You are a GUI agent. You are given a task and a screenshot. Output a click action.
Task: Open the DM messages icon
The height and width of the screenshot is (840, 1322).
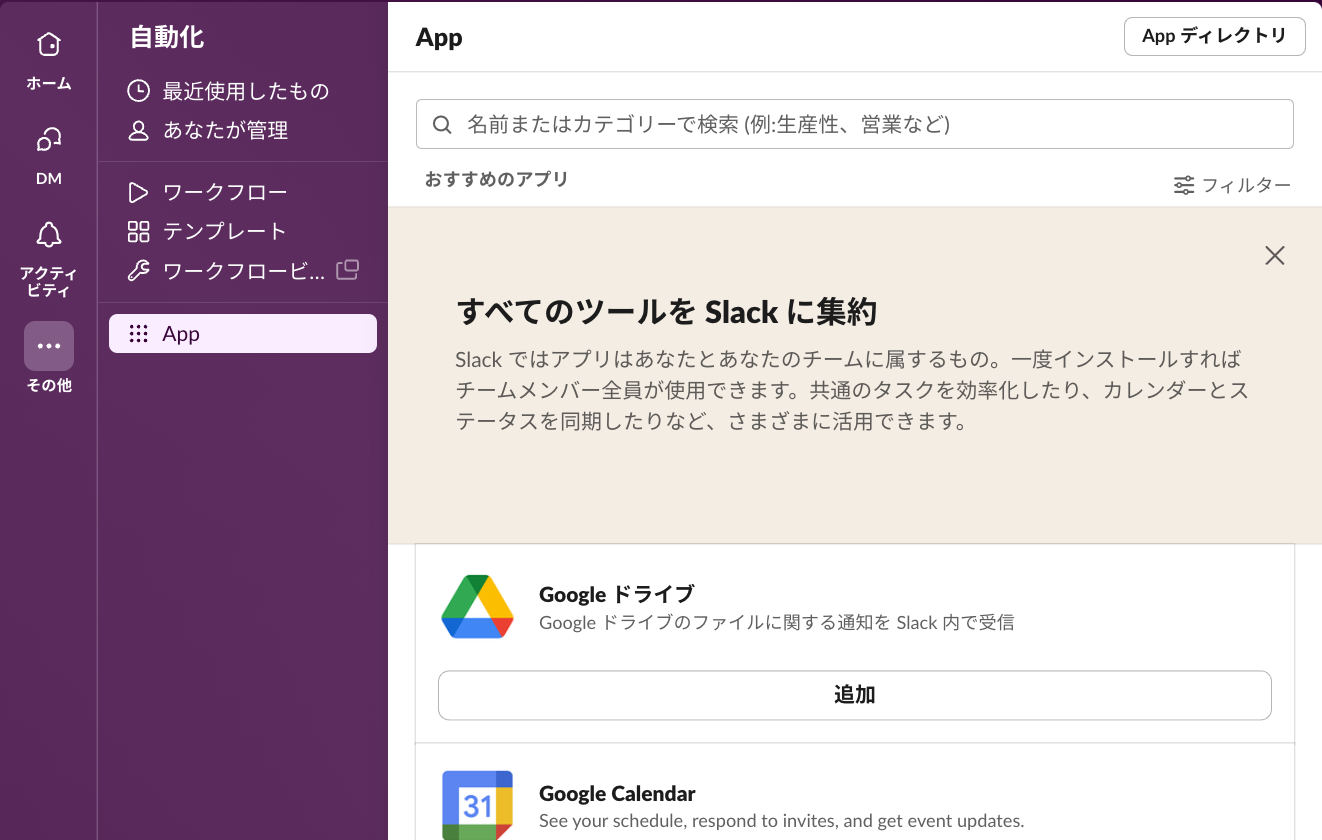[x=48, y=139]
